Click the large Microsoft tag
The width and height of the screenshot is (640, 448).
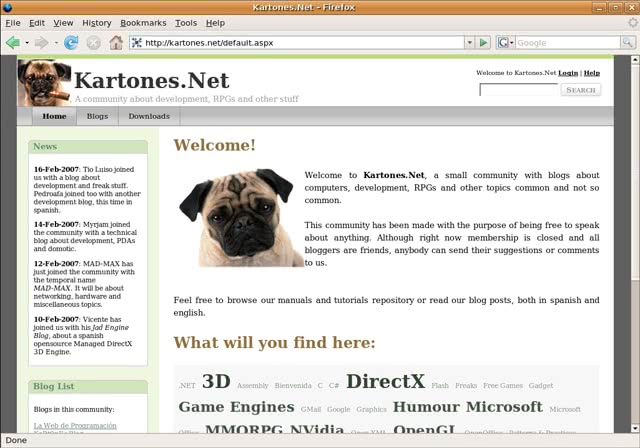[504, 407]
